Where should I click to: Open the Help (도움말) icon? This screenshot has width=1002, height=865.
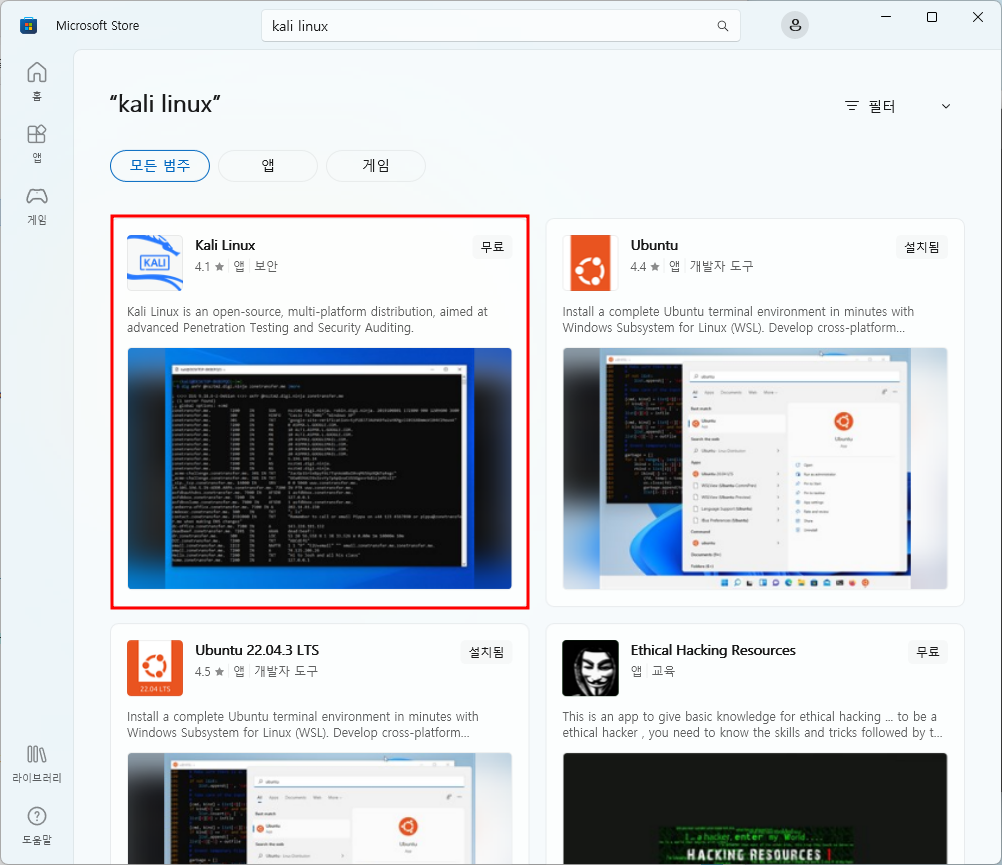pos(36,825)
